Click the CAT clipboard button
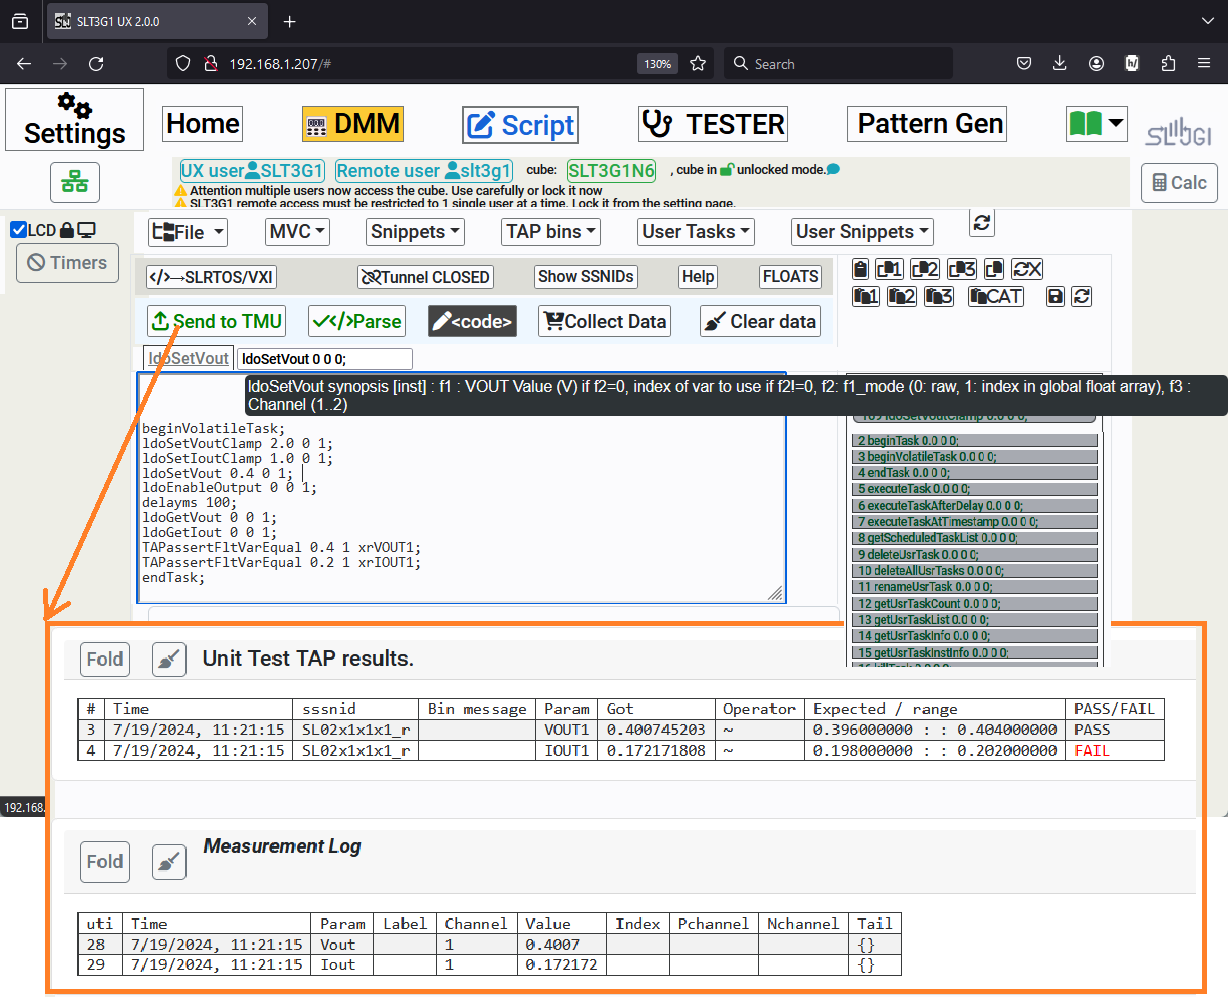The image size is (1228, 997). (x=995, y=296)
